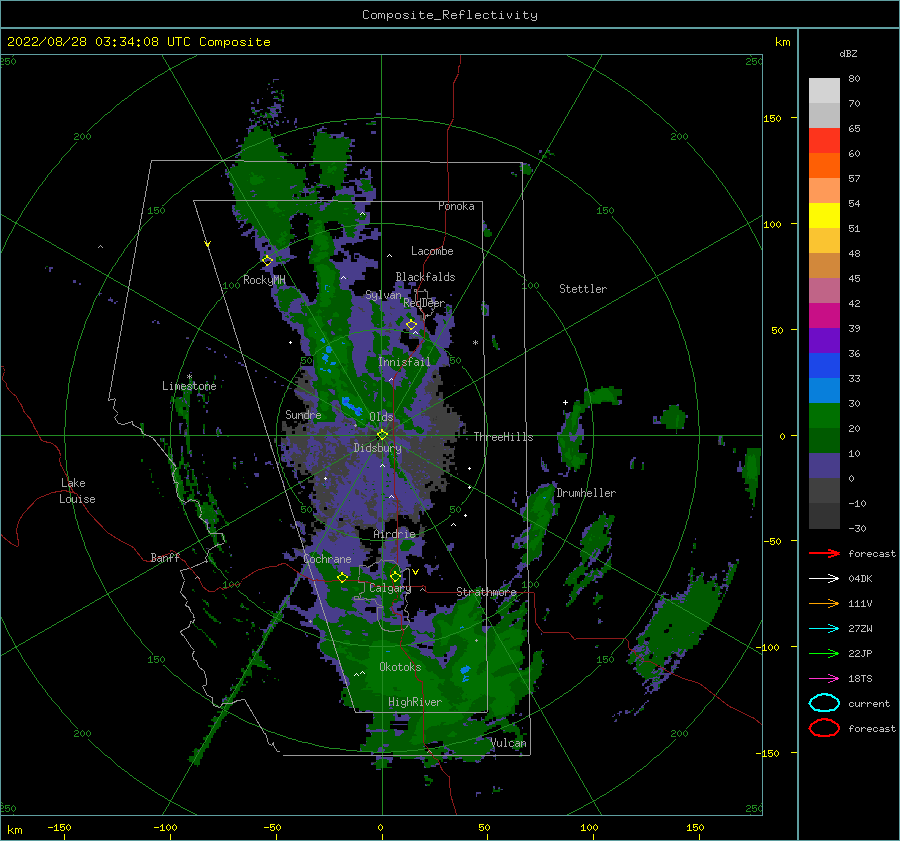Click the 2022/08/28 03:34:08 UTC timestamp
Viewport: 900px width, 841px height.
click(x=99, y=42)
